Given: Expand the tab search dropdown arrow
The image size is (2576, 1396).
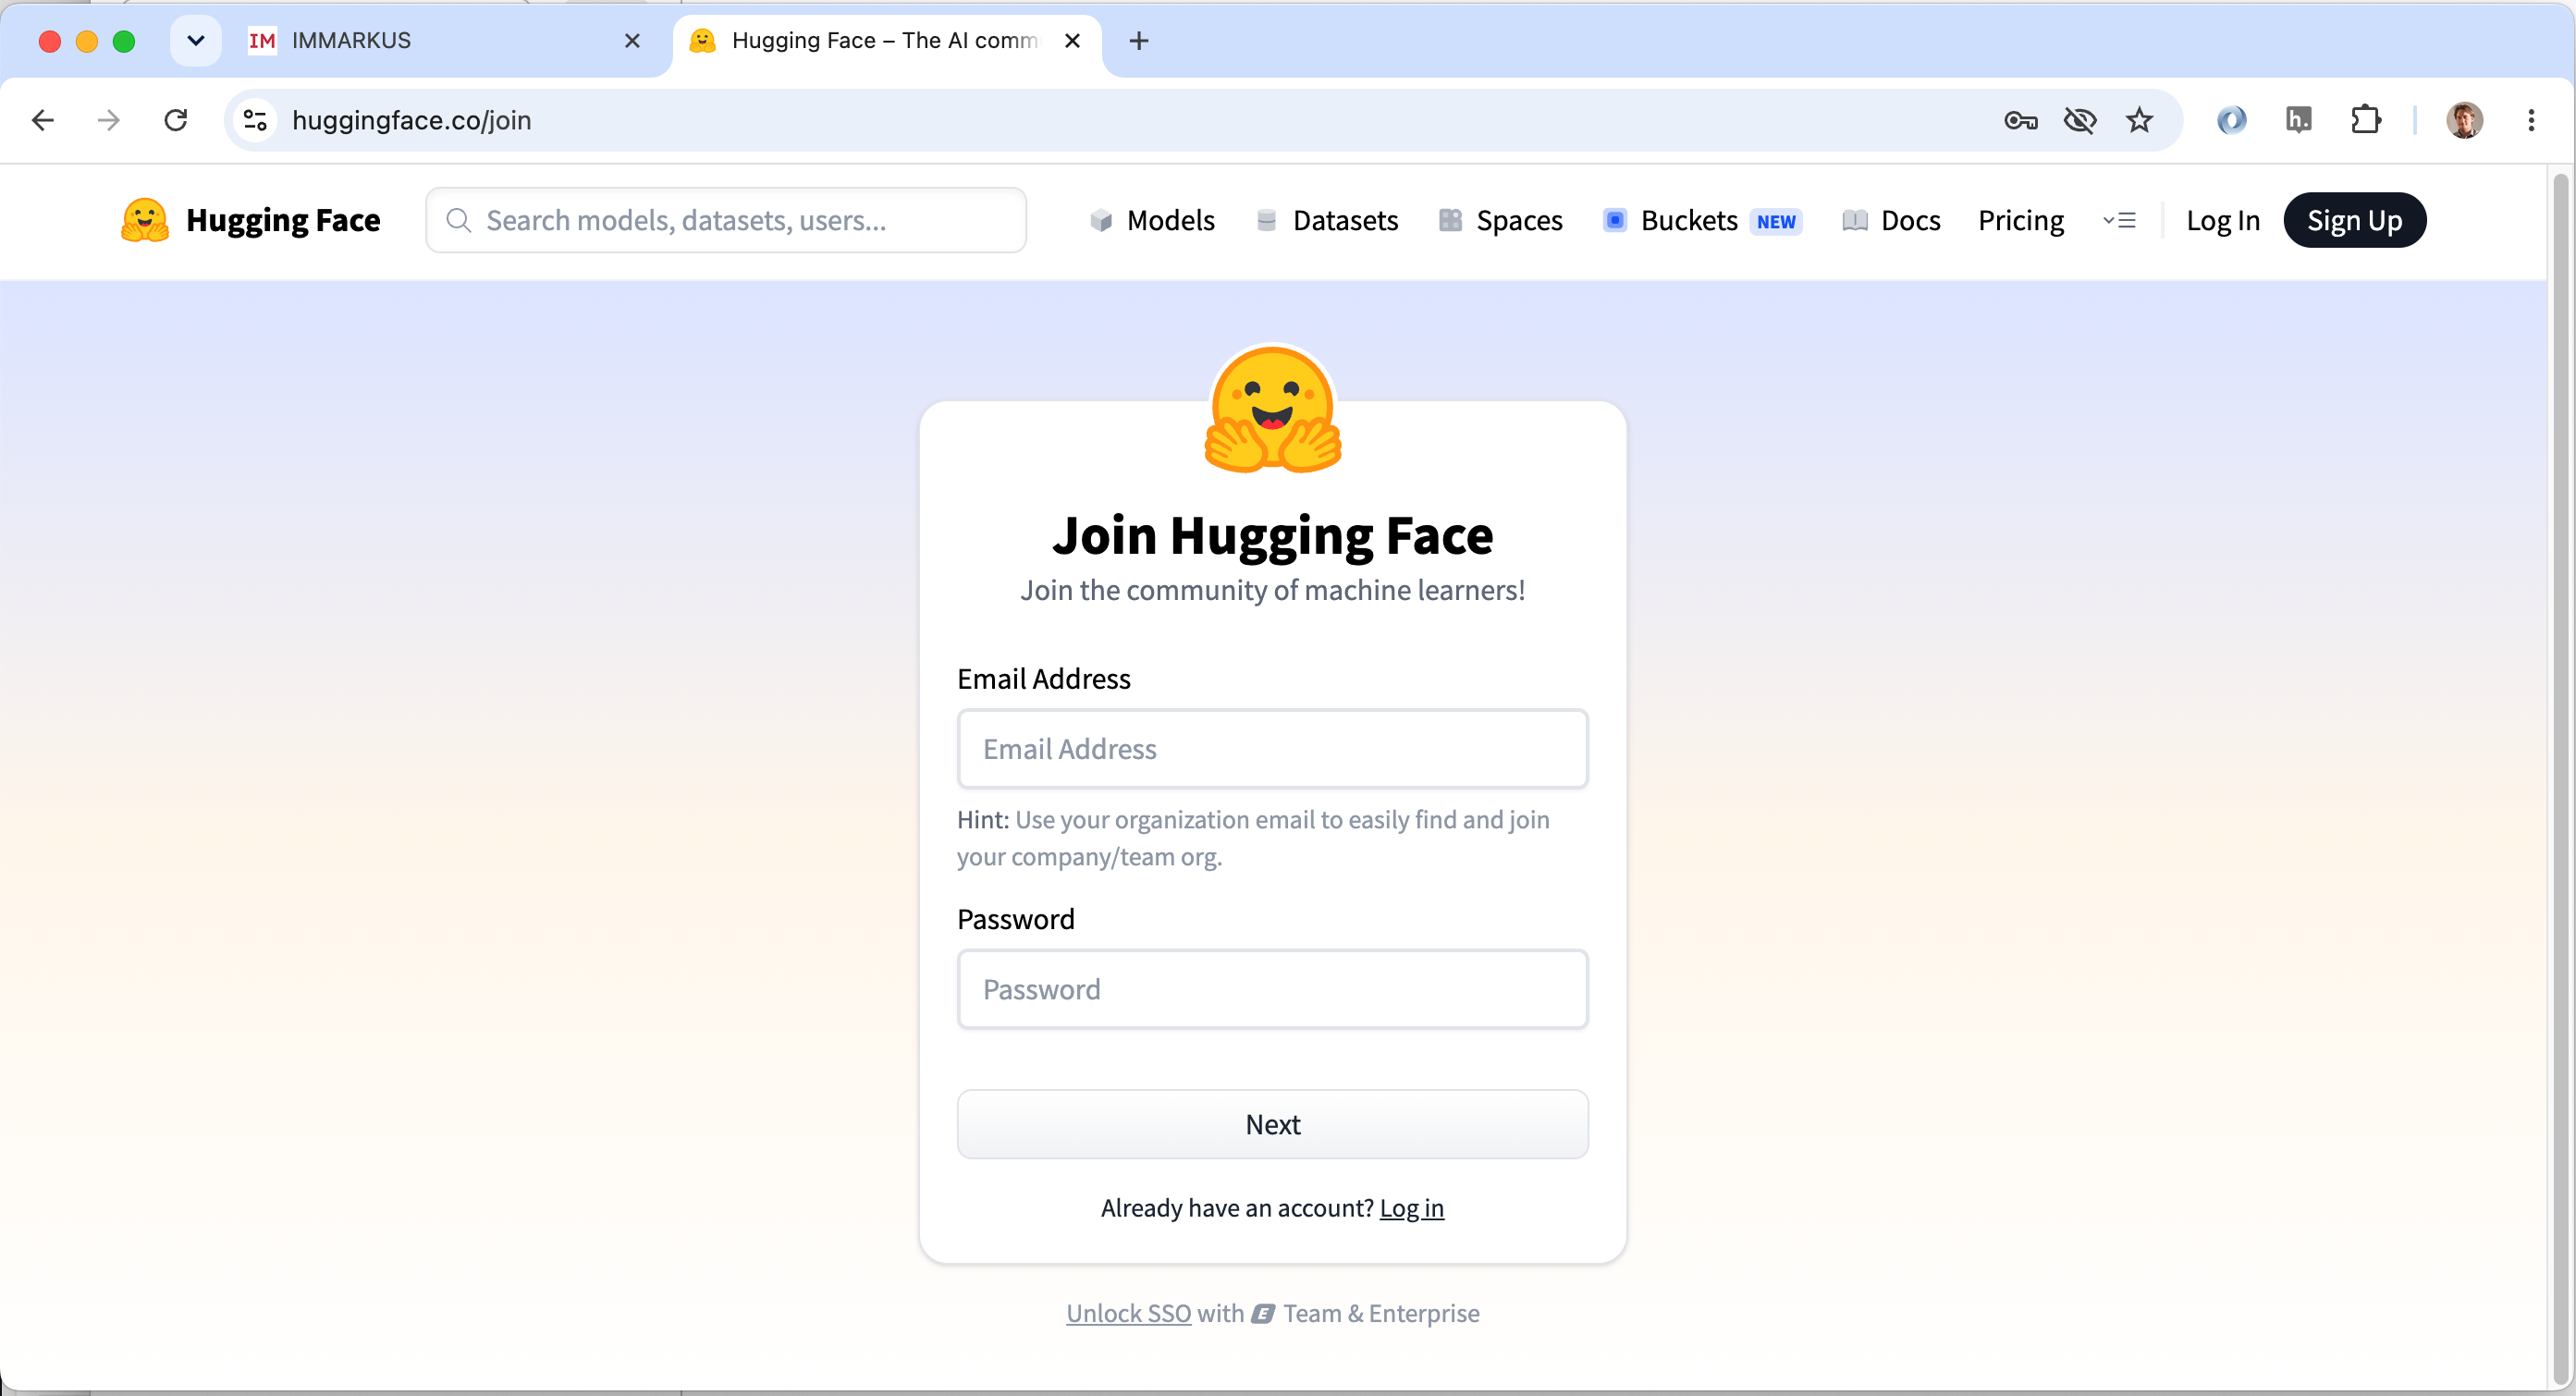Looking at the screenshot, I should (196, 41).
